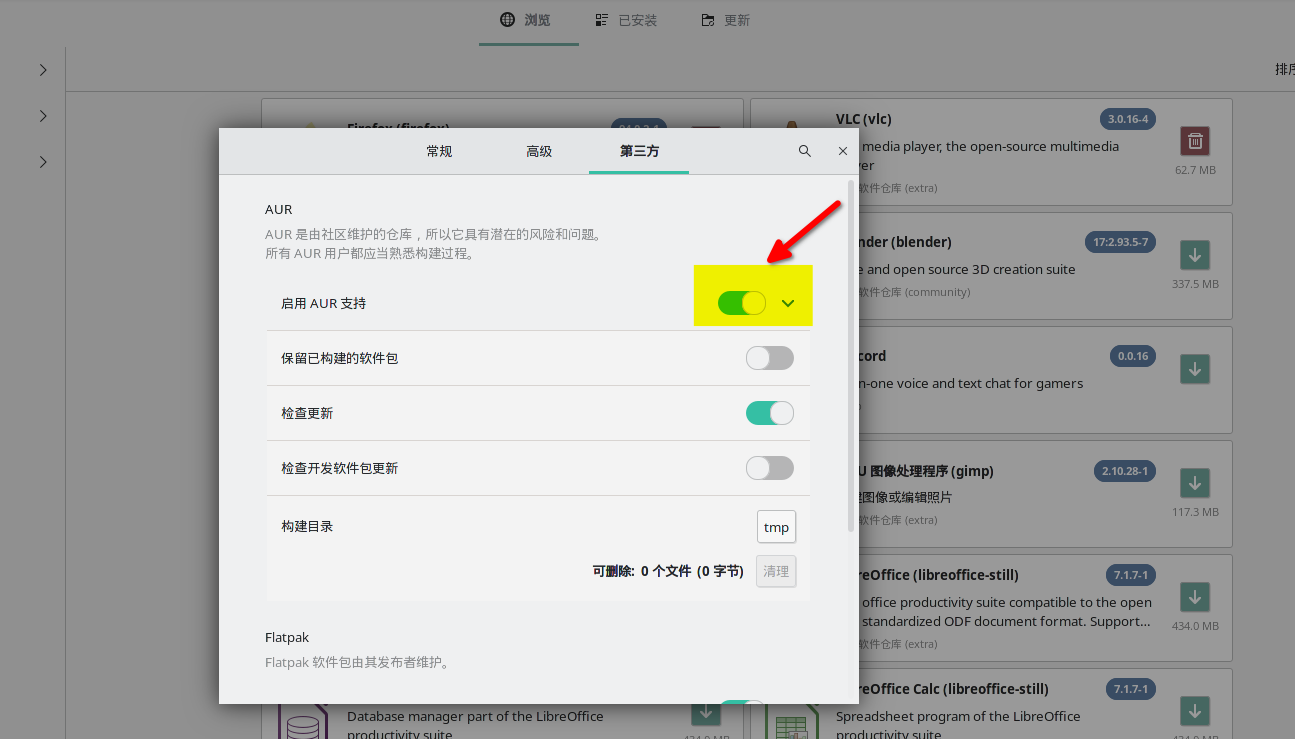
Task: Click the Blender version badge 17:2.93.5-7
Action: point(1120,242)
